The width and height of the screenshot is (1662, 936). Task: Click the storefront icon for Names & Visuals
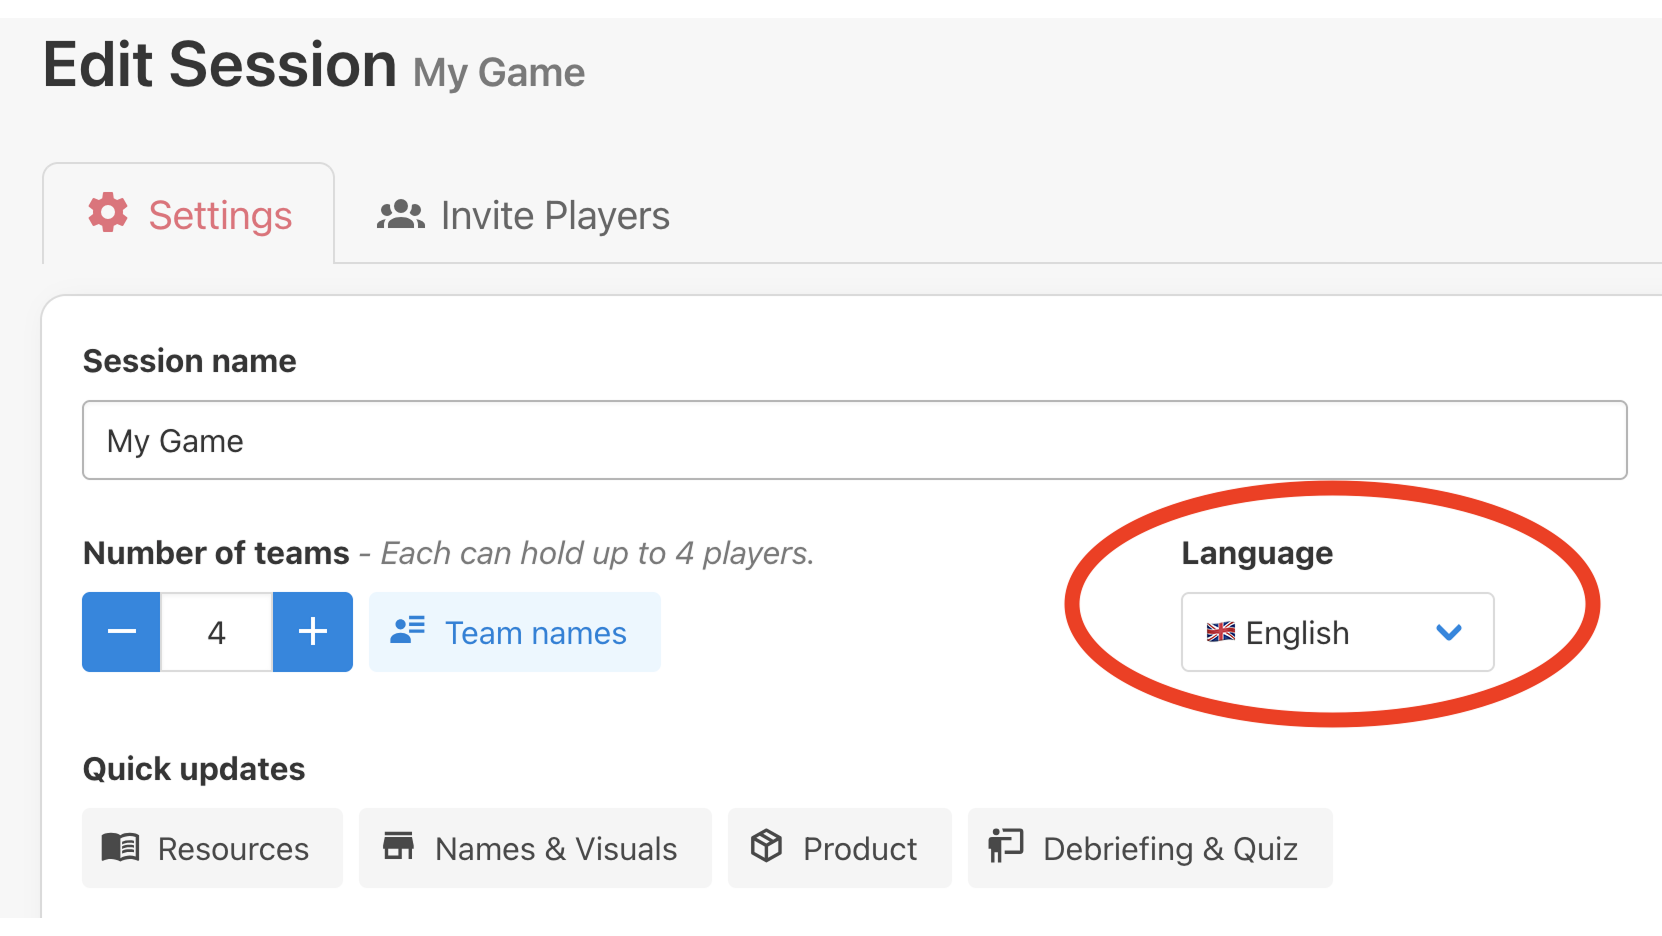pyautogui.click(x=398, y=846)
